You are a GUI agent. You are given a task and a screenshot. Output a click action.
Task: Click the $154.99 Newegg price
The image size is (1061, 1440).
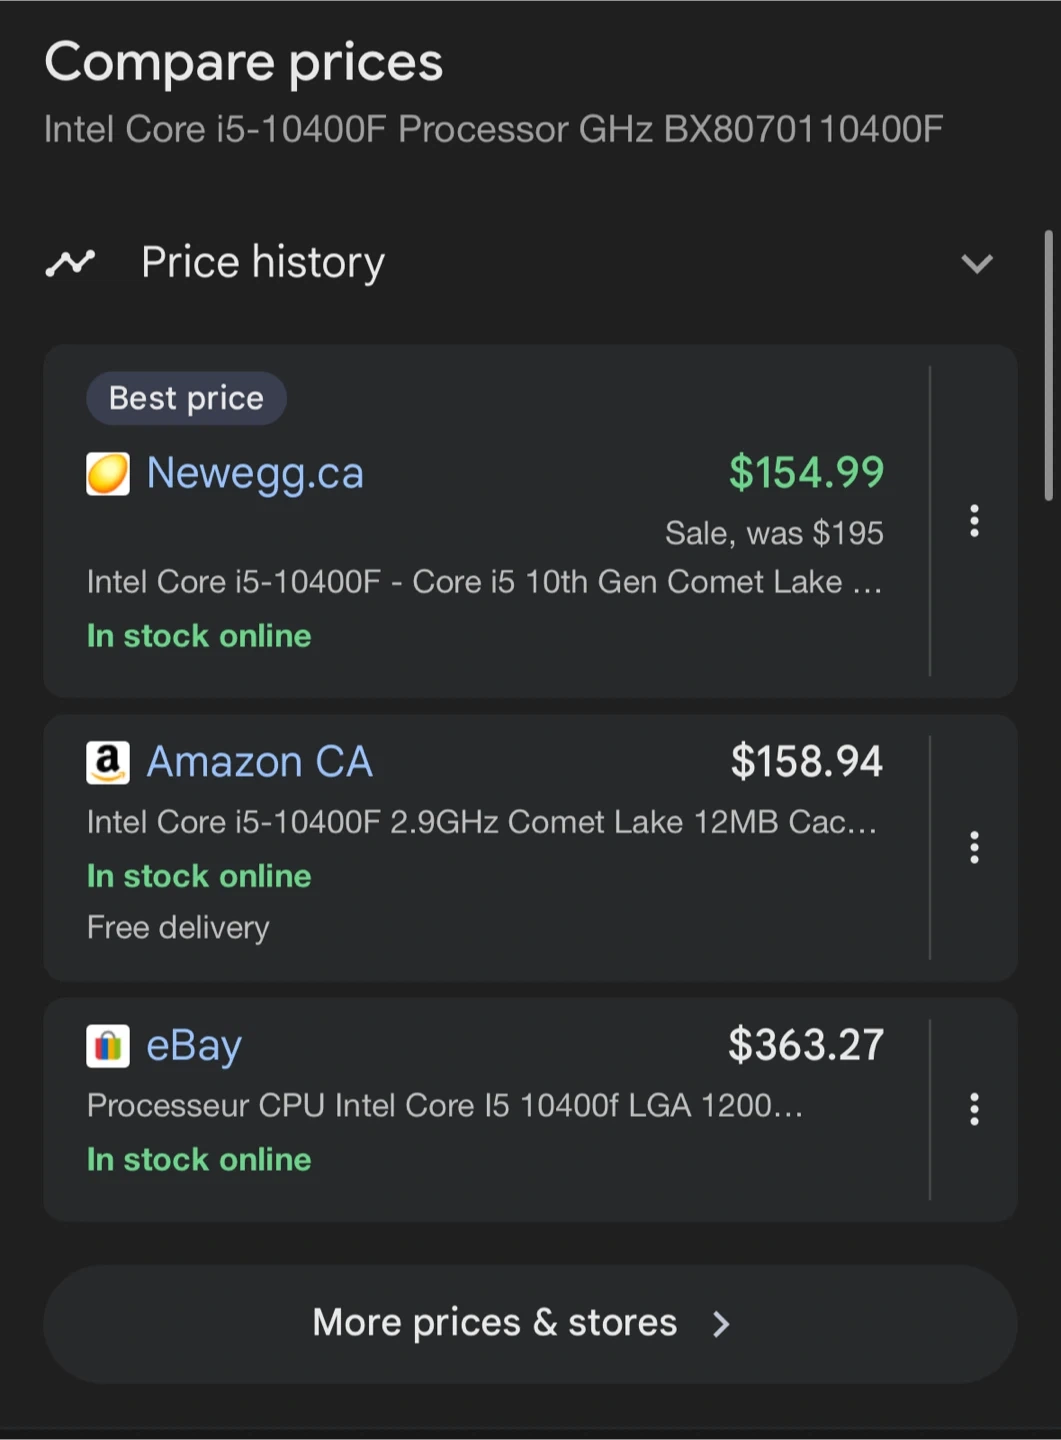[806, 472]
